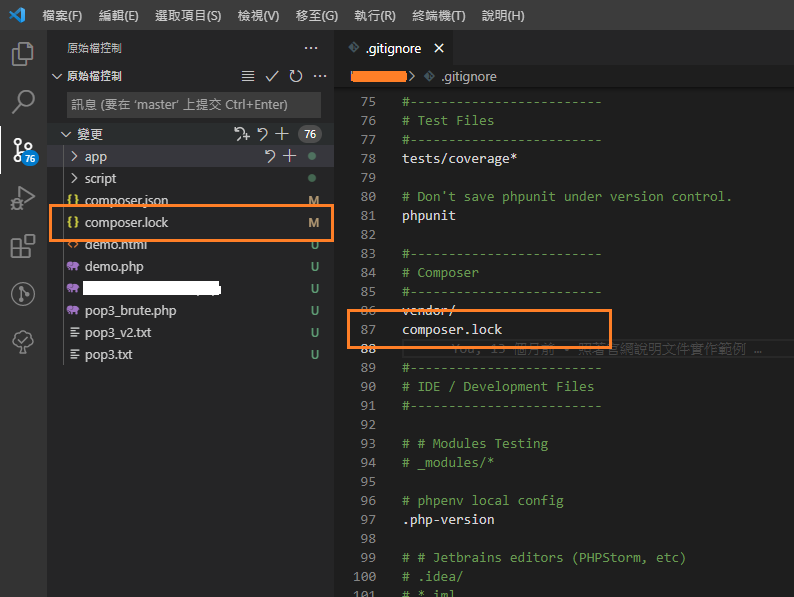Open Source Control view with 76 badge
Viewport: 794px width, 597px height.
pyautogui.click(x=24, y=150)
